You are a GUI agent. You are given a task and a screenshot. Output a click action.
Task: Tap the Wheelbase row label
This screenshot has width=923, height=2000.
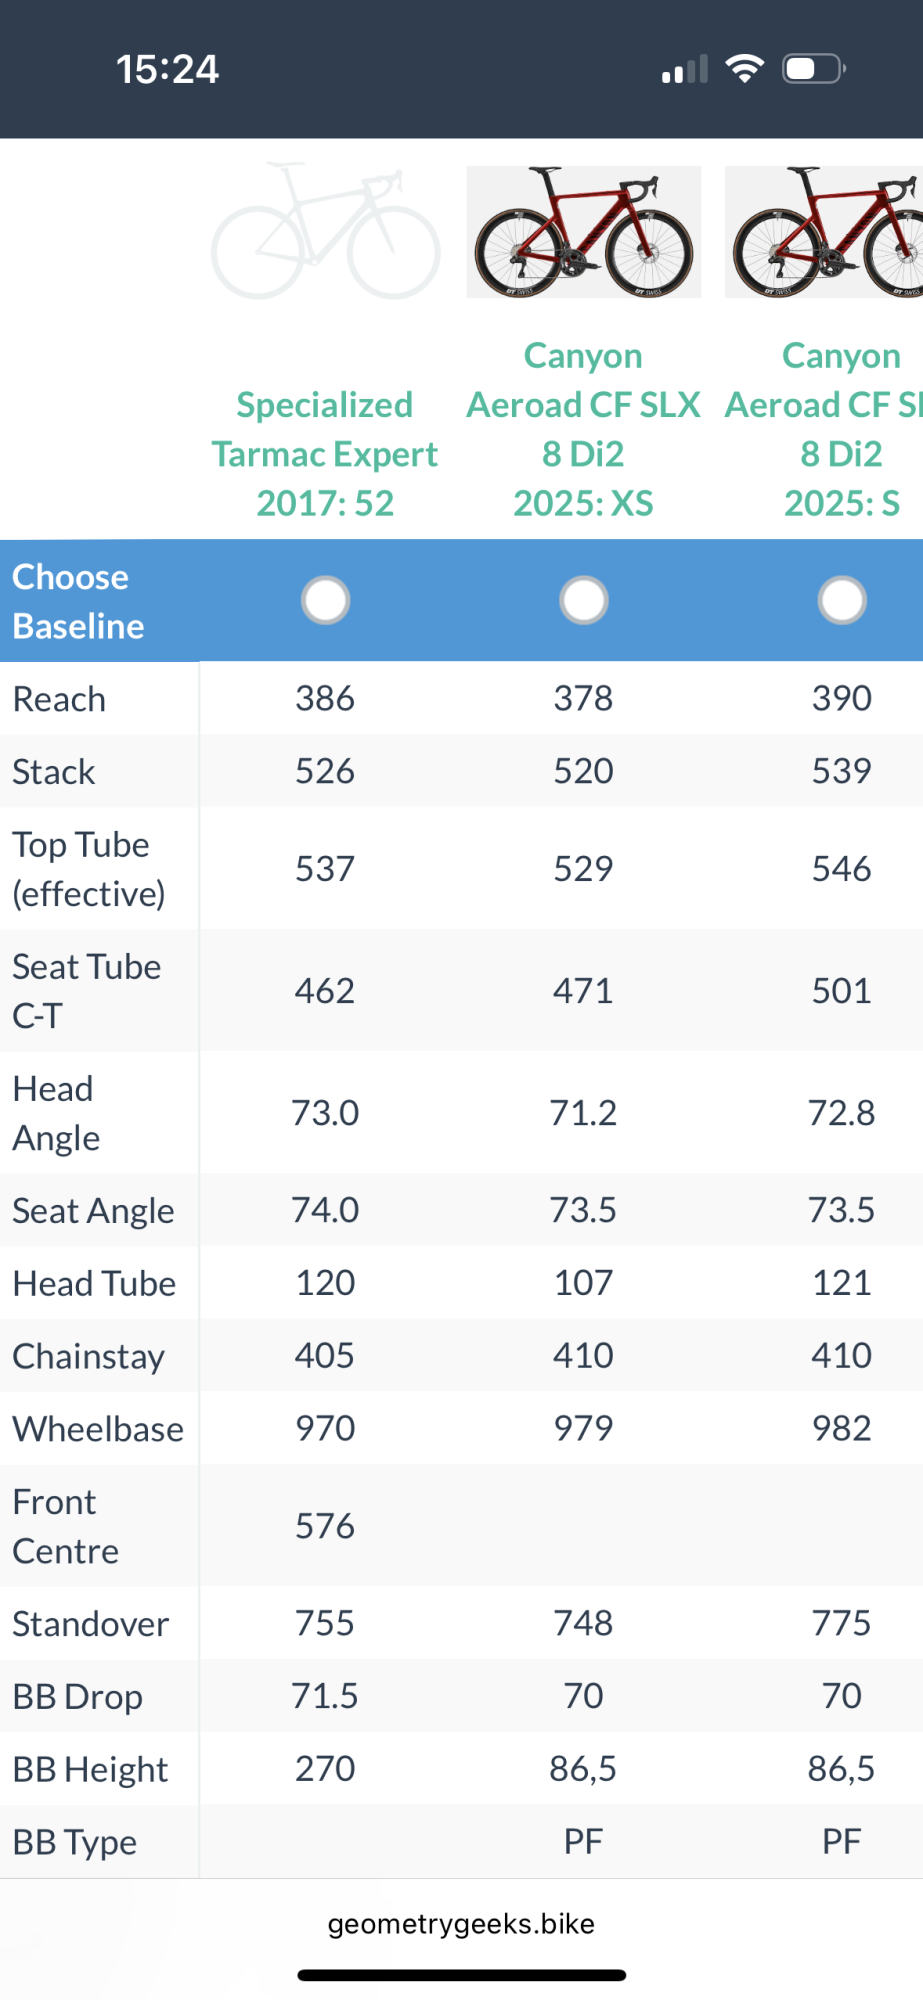coord(98,1429)
